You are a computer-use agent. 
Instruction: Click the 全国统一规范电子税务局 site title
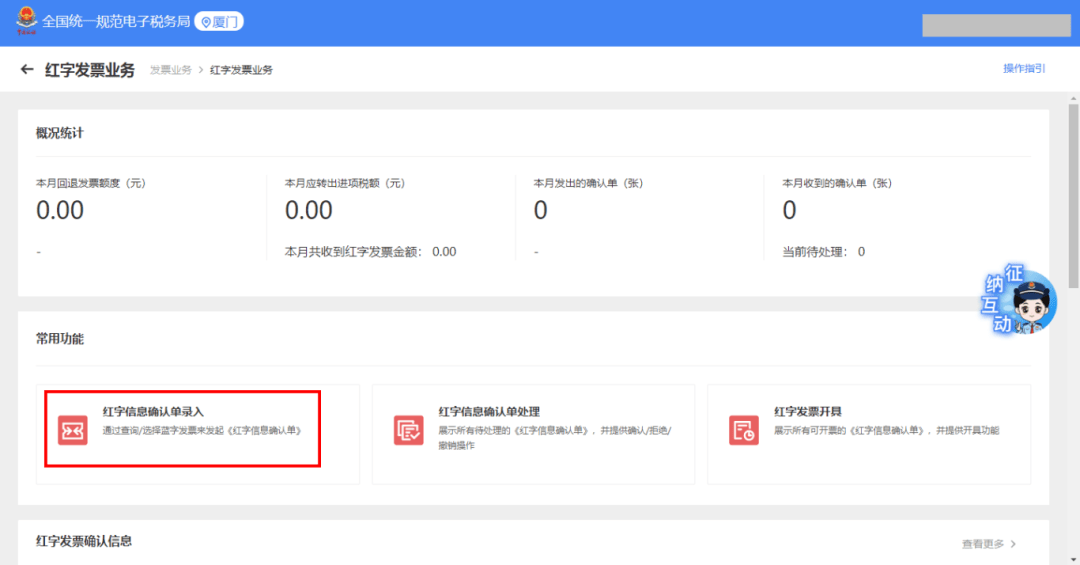tap(115, 22)
